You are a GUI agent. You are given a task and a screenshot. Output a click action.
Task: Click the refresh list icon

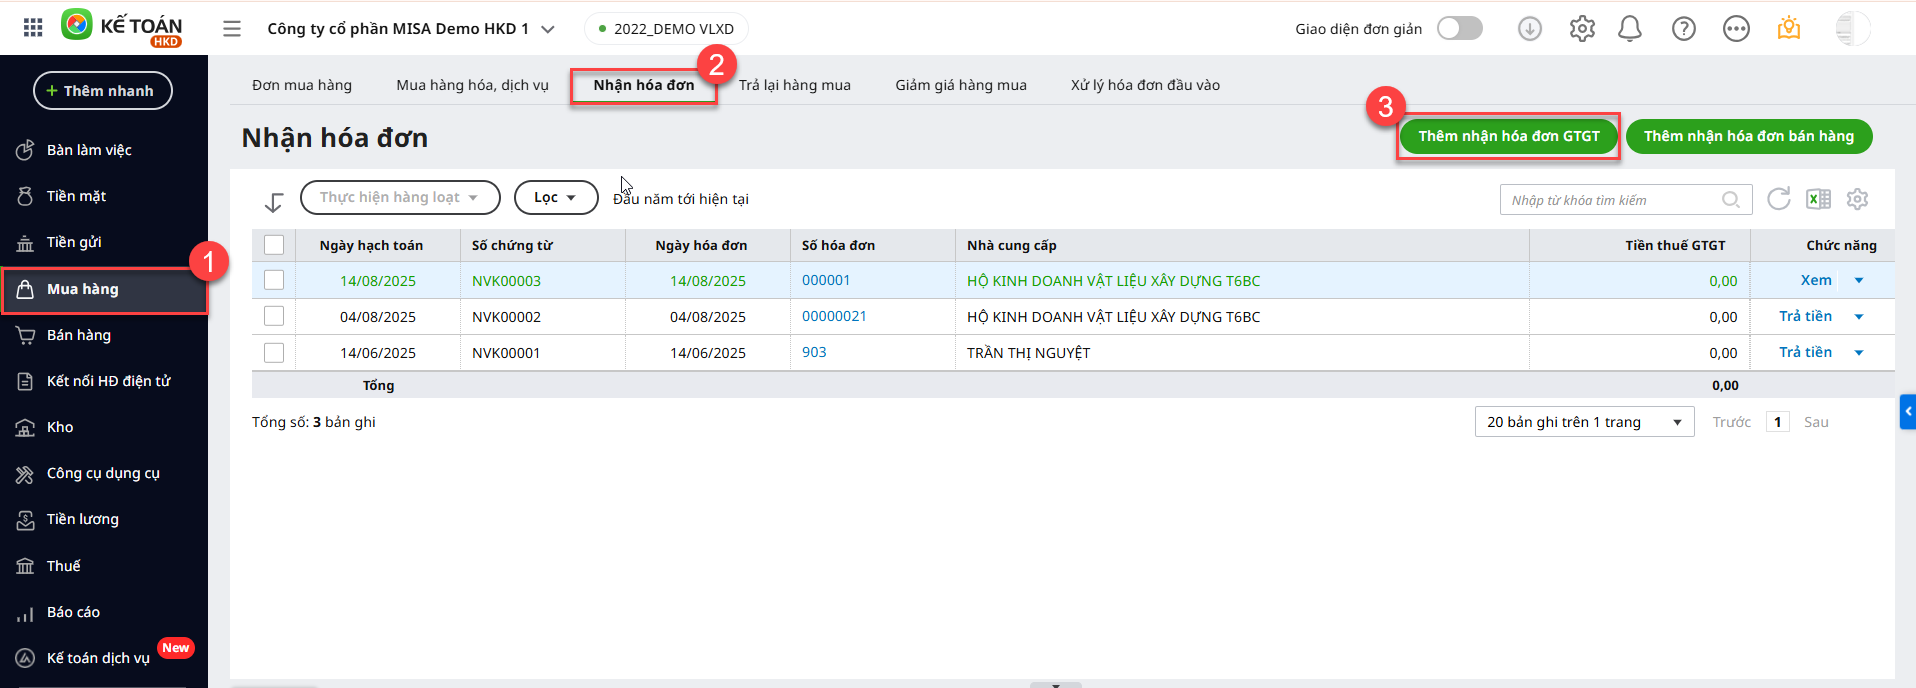(x=1778, y=199)
